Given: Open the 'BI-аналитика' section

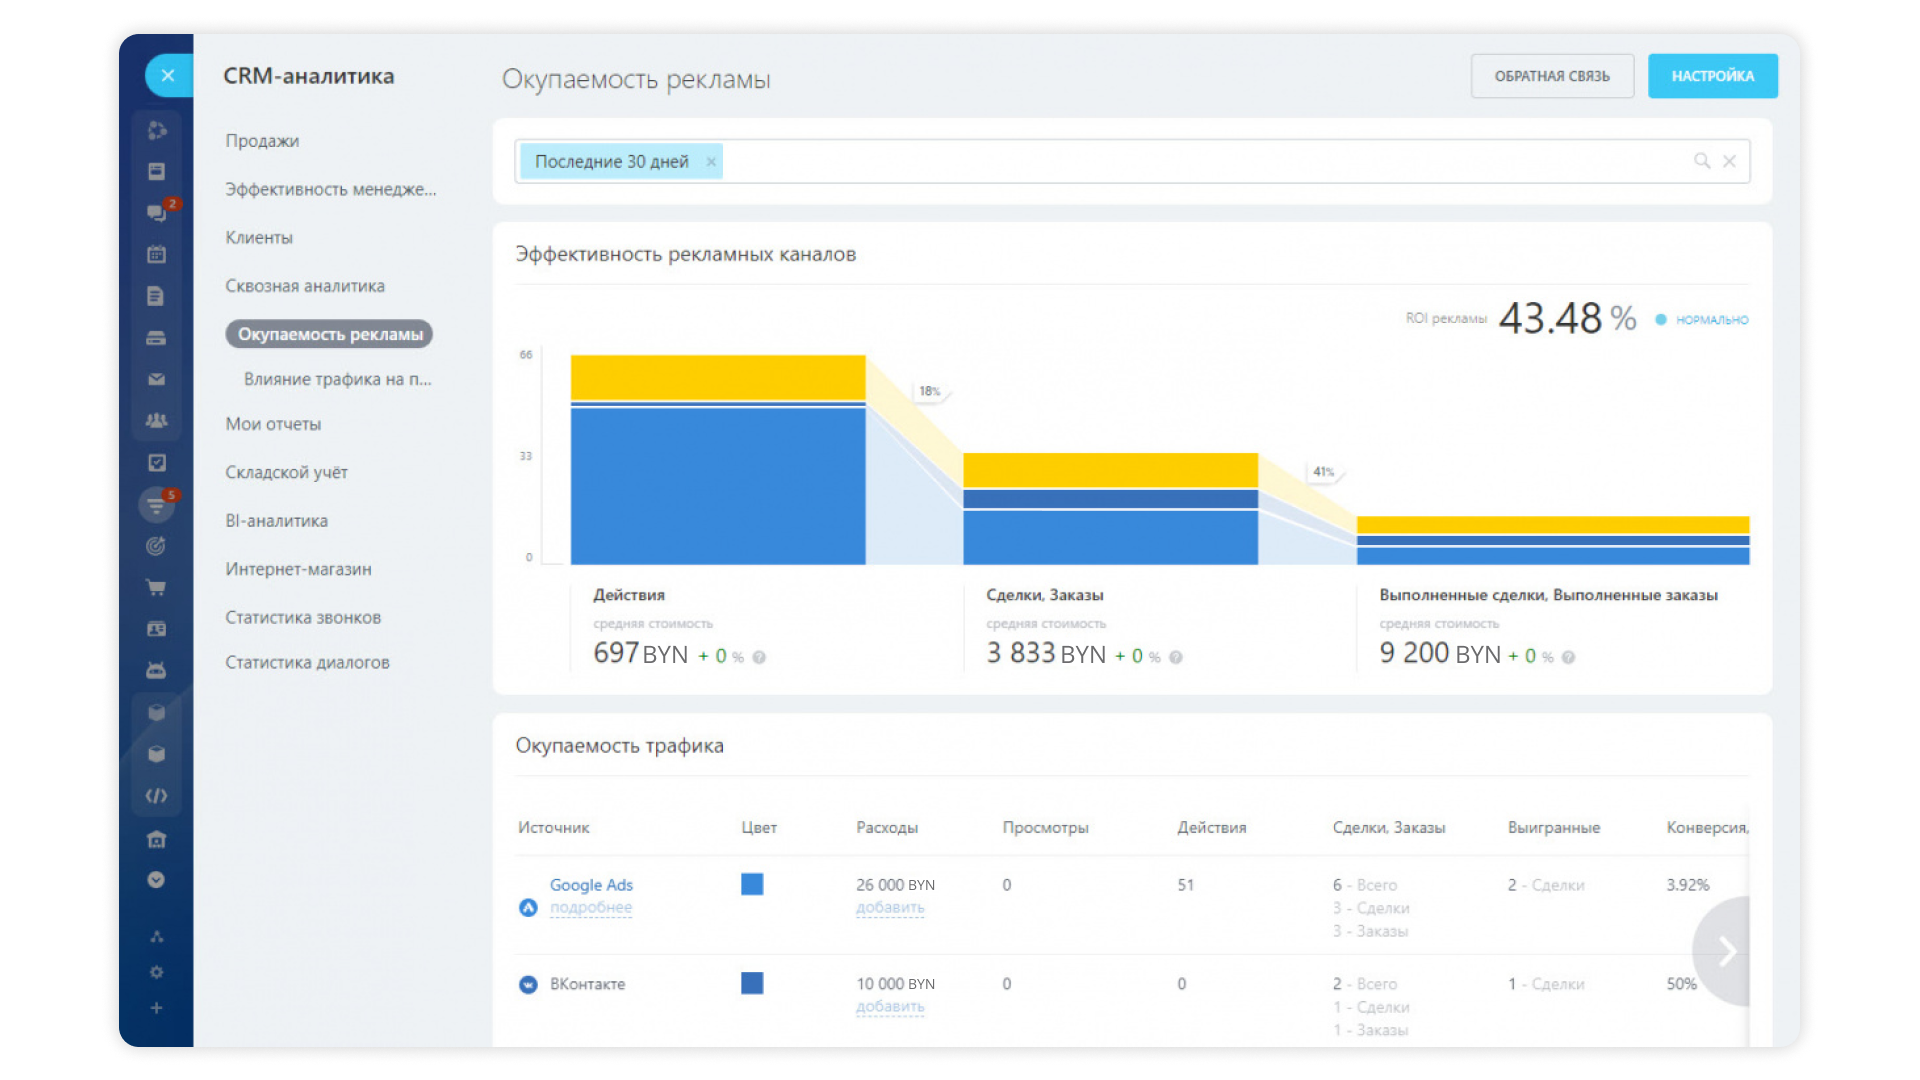Looking at the screenshot, I should pyautogui.click(x=276, y=521).
